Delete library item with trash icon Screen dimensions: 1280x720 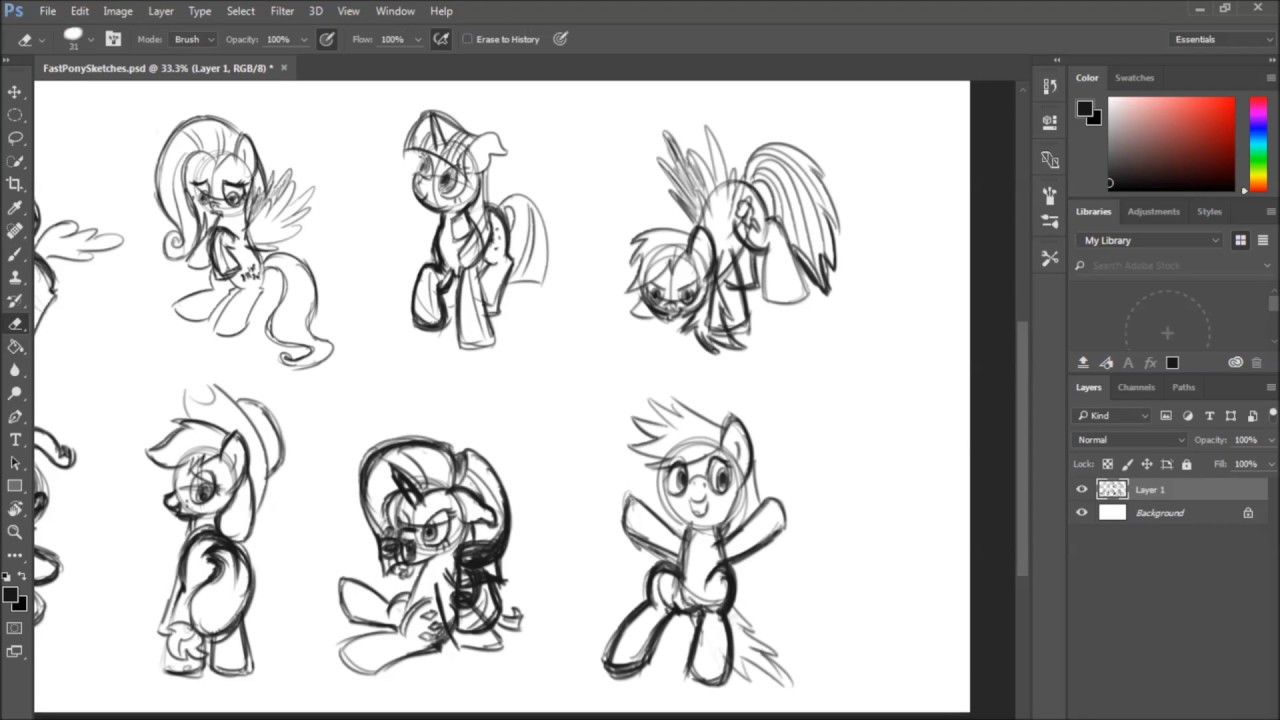(x=1257, y=363)
